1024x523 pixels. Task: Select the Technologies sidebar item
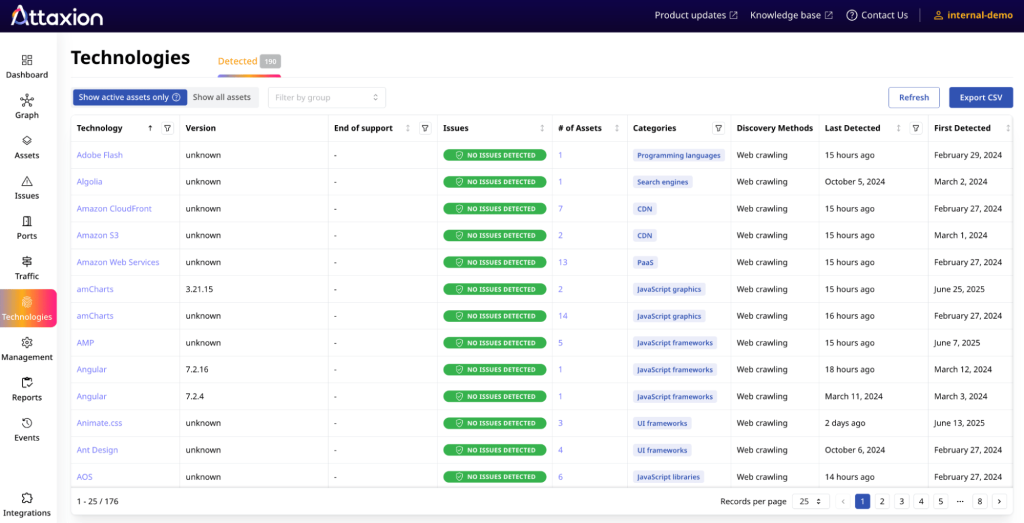click(x=28, y=308)
